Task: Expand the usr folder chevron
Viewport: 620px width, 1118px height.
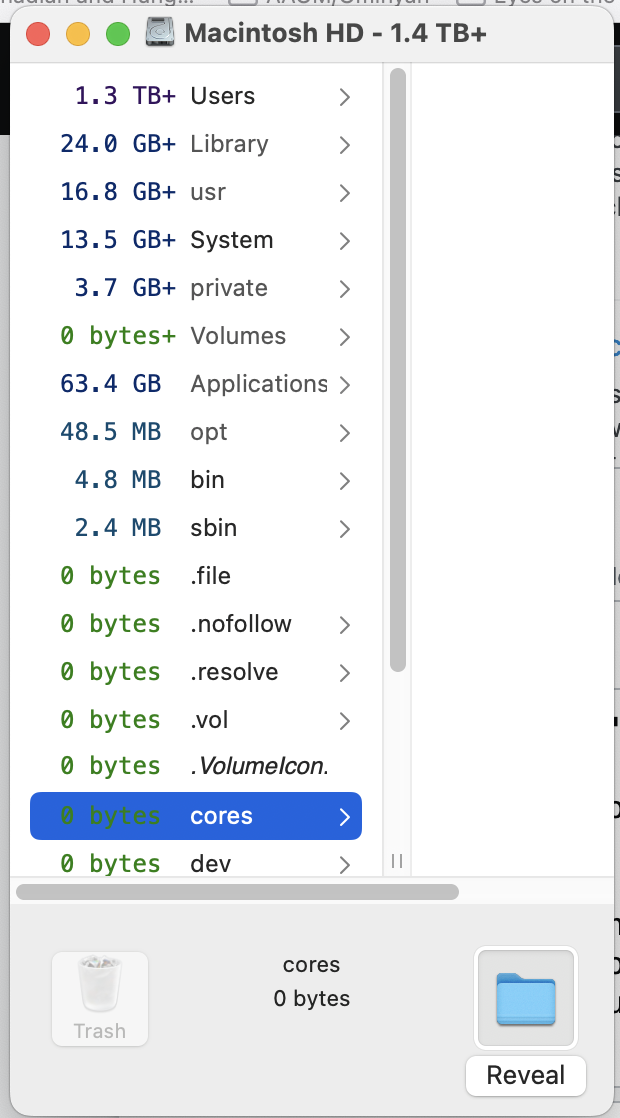Action: tap(345, 193)
